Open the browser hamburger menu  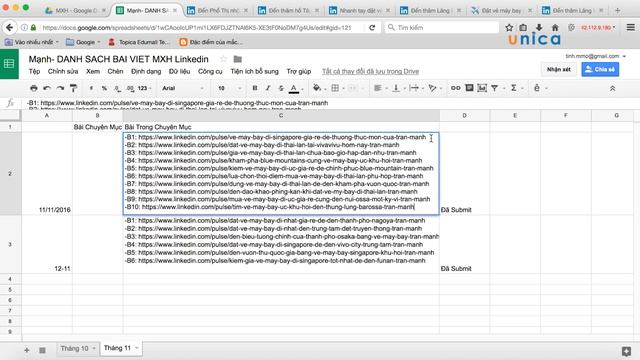click(631, 27)
